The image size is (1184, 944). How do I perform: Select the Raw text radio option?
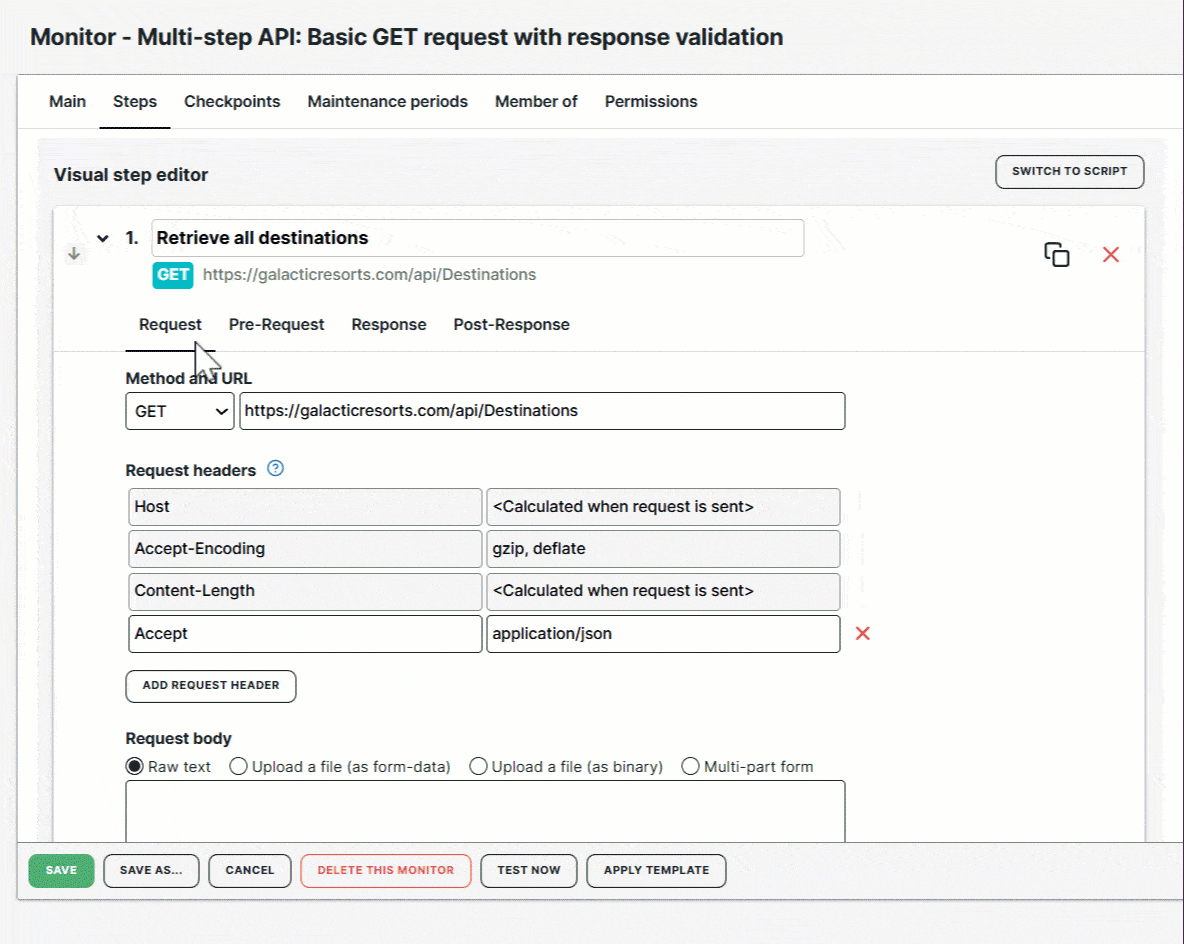coord(135,766)
